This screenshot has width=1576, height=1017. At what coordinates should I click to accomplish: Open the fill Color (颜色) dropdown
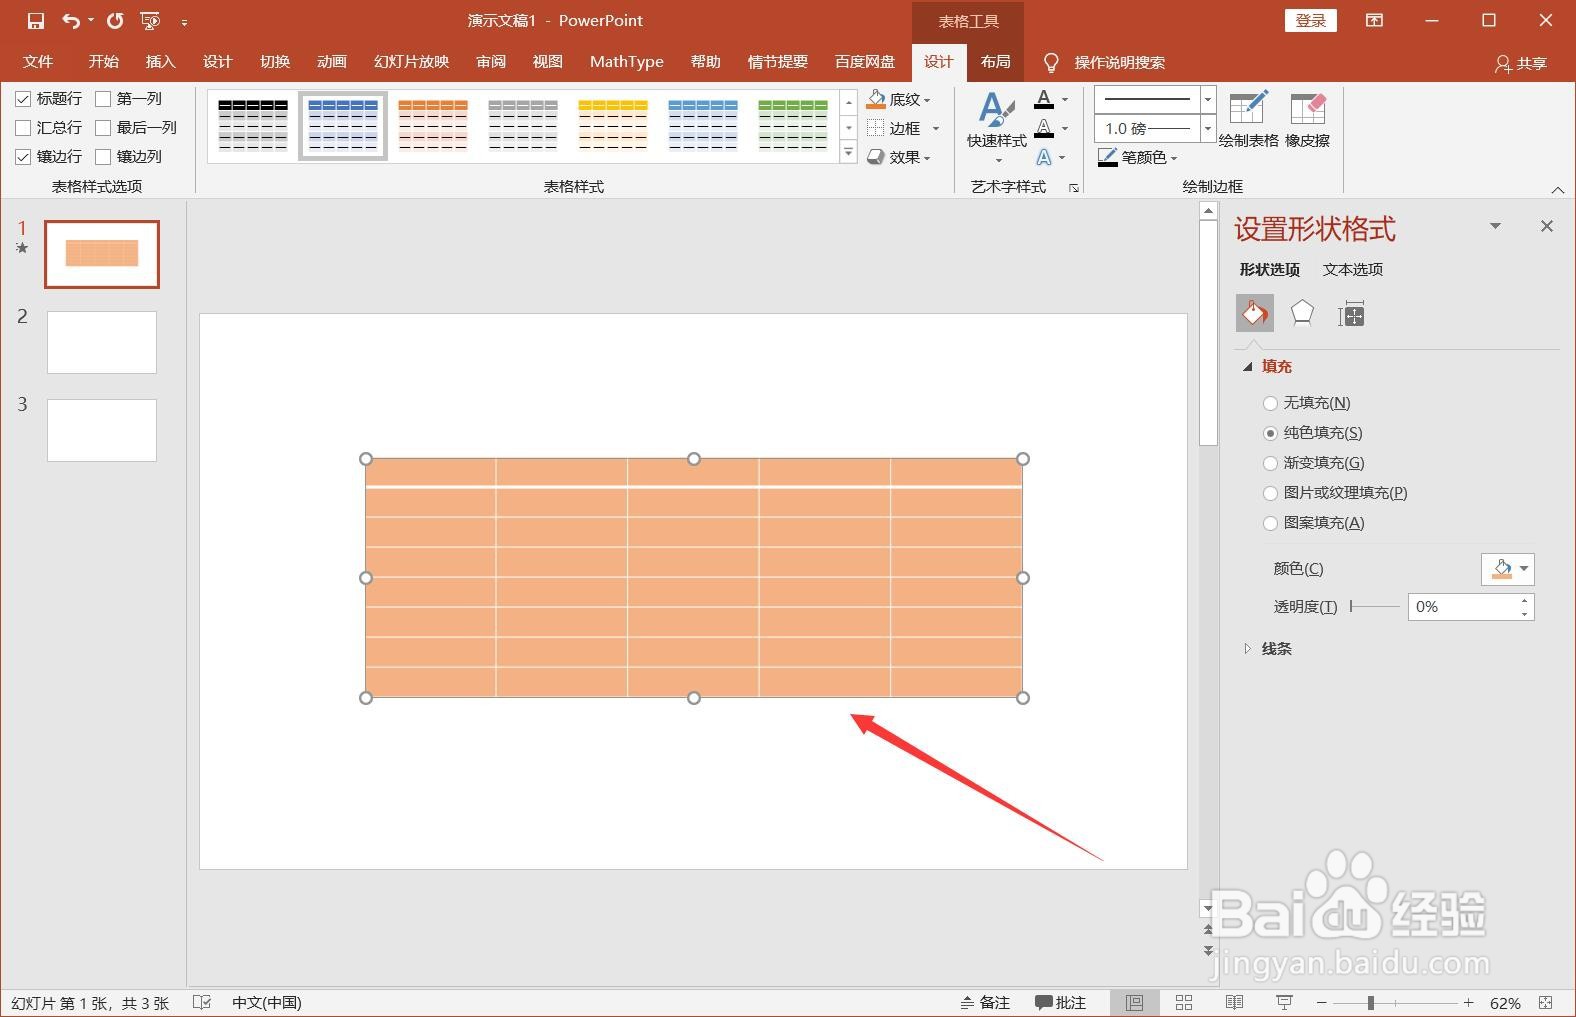[1508, 569]
